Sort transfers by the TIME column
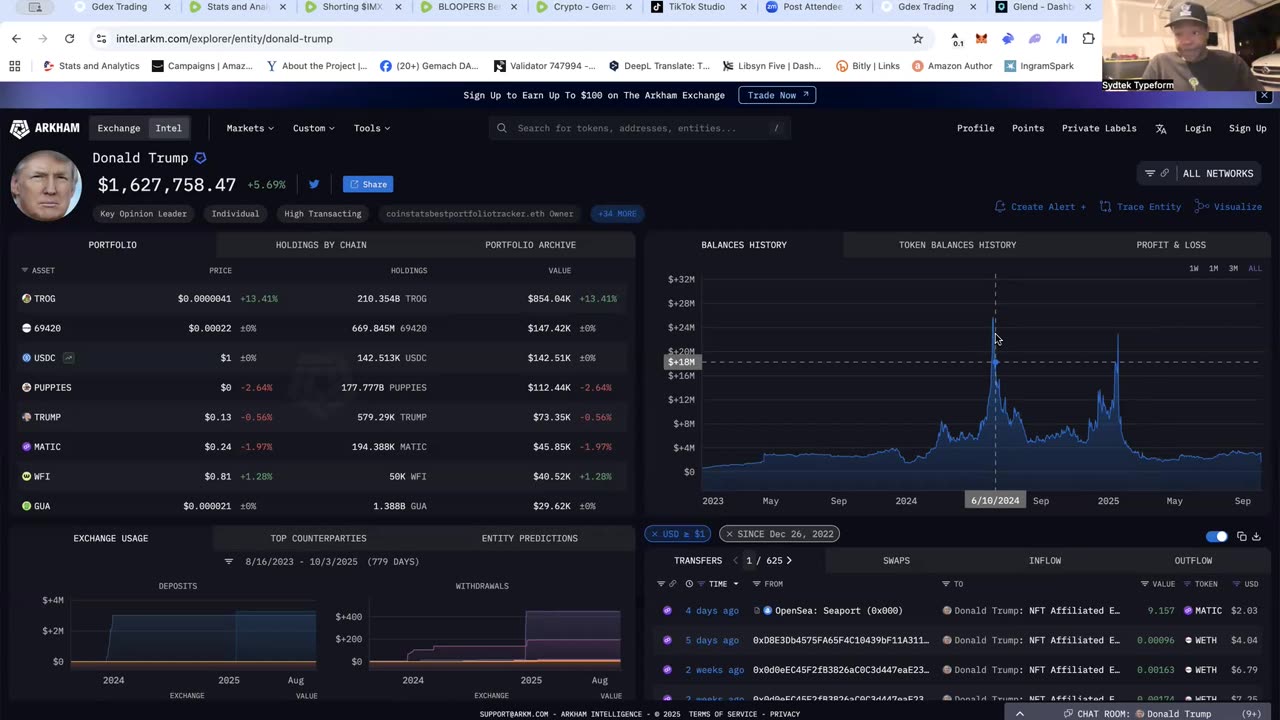 pyautogui.click(x=718, y=584)
